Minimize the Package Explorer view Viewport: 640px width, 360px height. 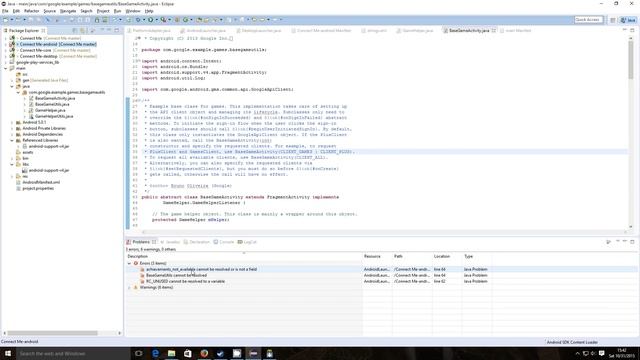[109, 30]
